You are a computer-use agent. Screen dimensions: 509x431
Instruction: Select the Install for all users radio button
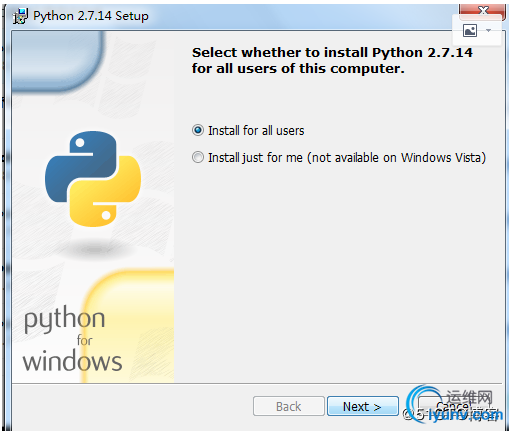(198, 130)
